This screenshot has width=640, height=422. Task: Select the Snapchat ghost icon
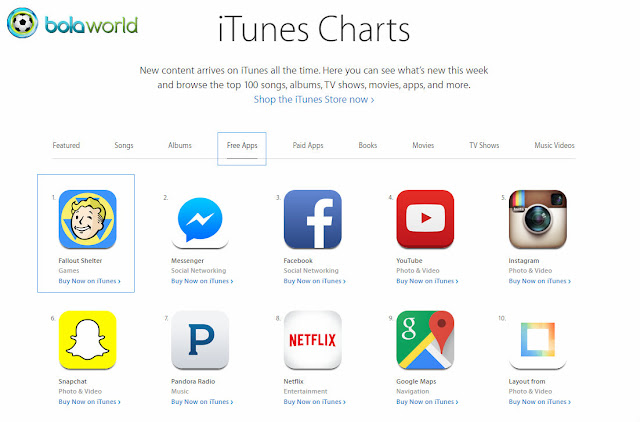click(x=87, y=340)
